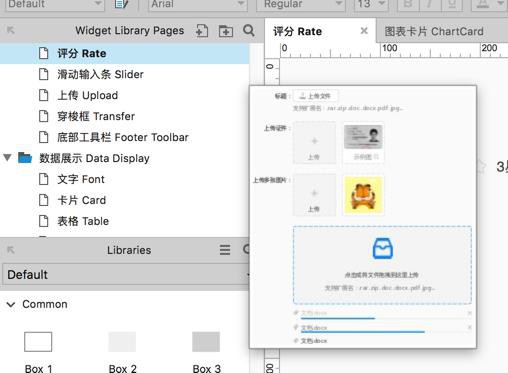Click the Data Display blue folder icon
Screen dimensions: 508x373
click(25, 158)
